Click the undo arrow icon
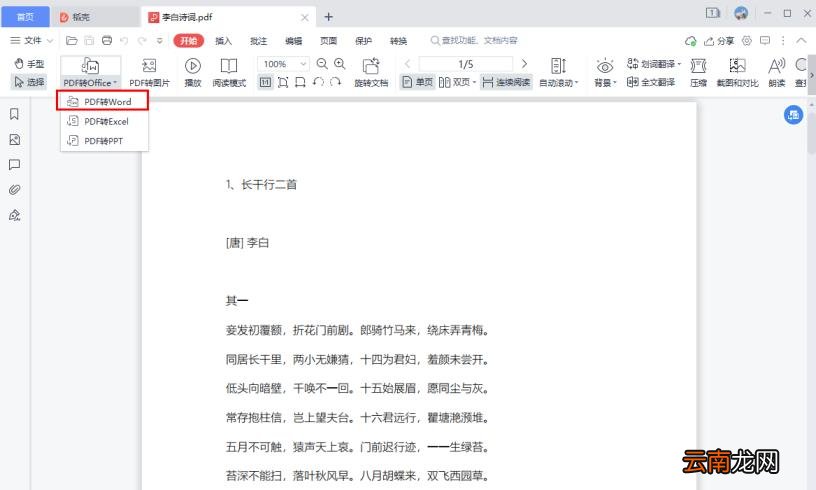This screenshot has height=490, width=816. (124, 40)
